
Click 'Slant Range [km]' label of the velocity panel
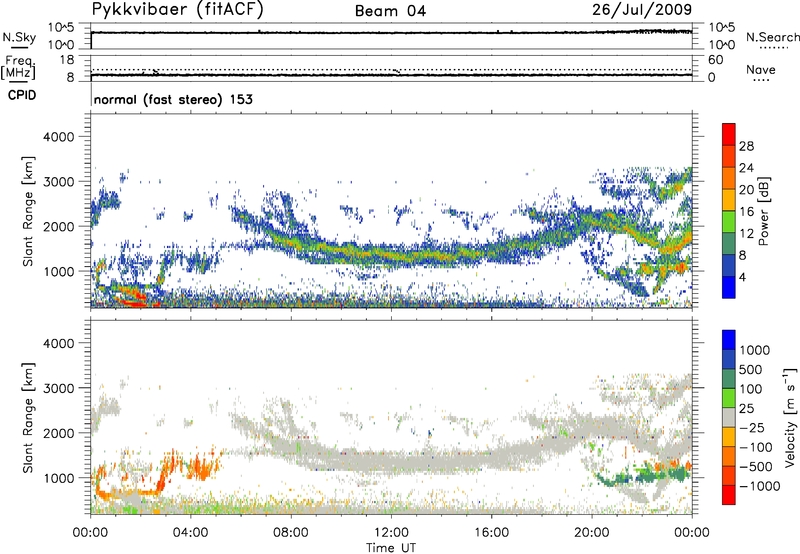coord(28,417)
